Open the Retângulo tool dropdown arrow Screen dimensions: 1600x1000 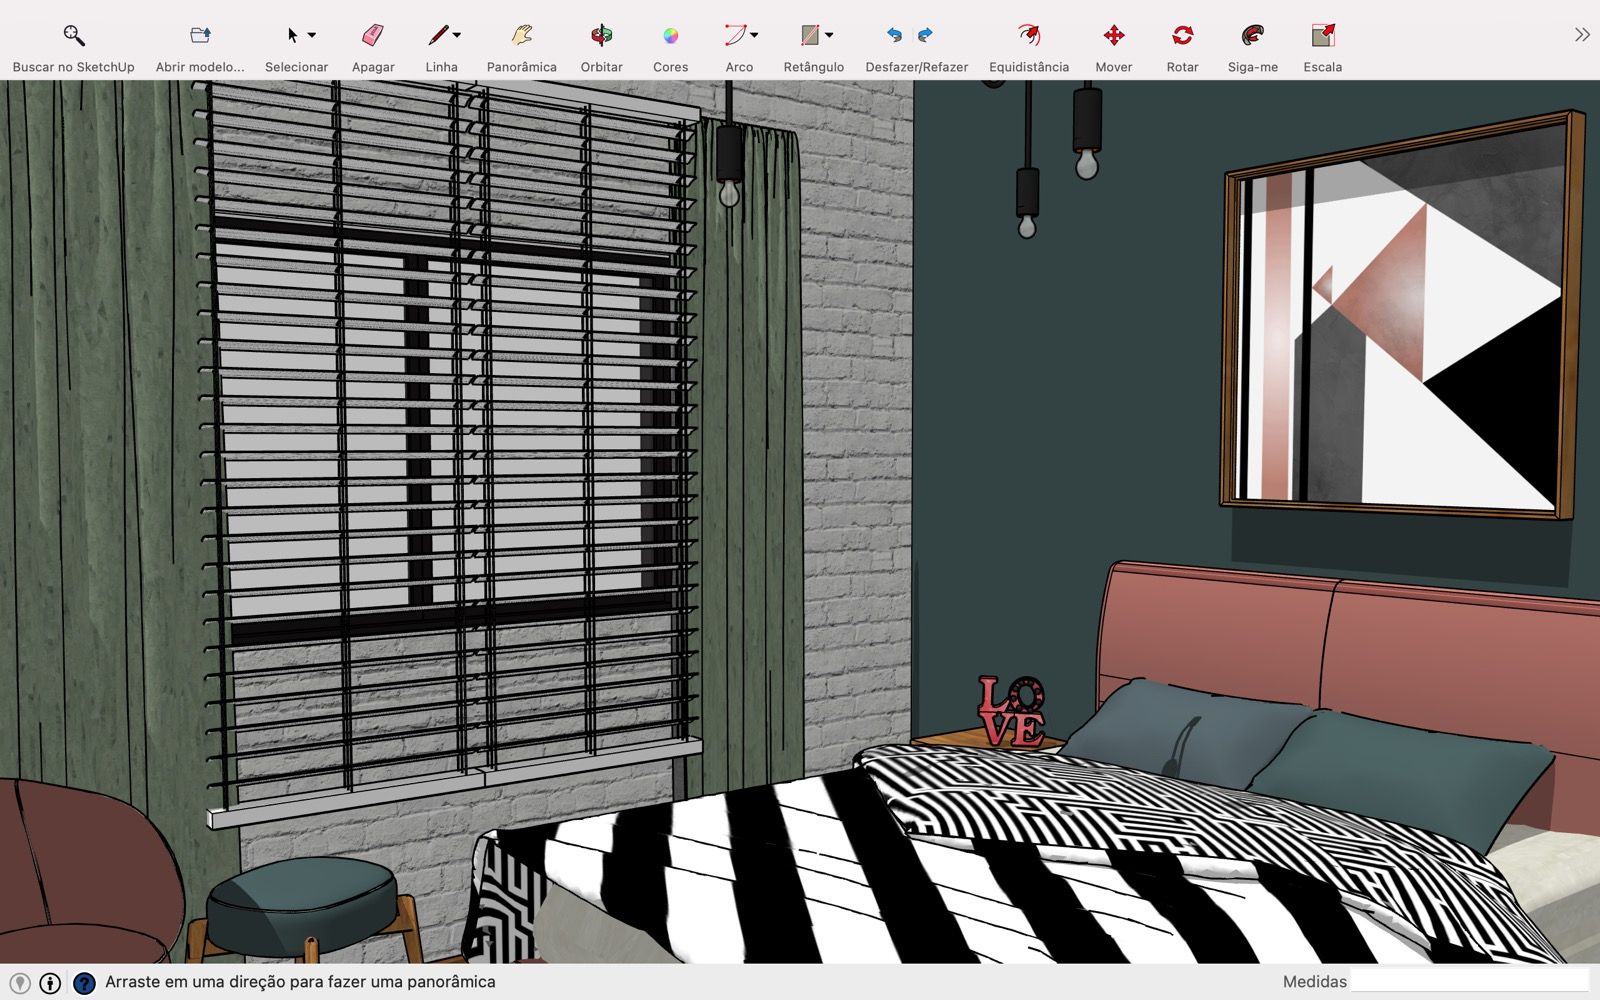click(829, 35)
